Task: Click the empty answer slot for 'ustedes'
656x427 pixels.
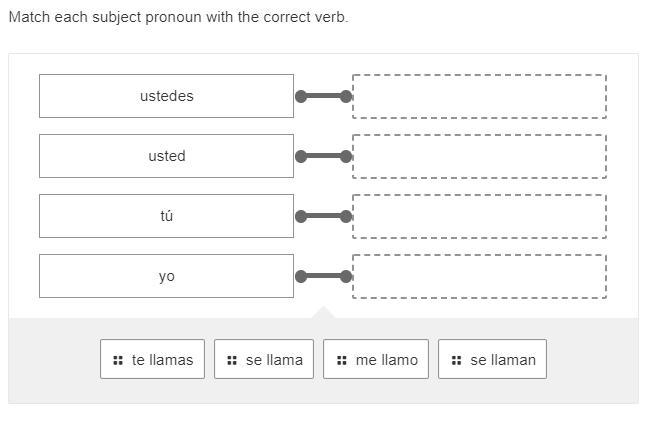Action: point(479,96)
